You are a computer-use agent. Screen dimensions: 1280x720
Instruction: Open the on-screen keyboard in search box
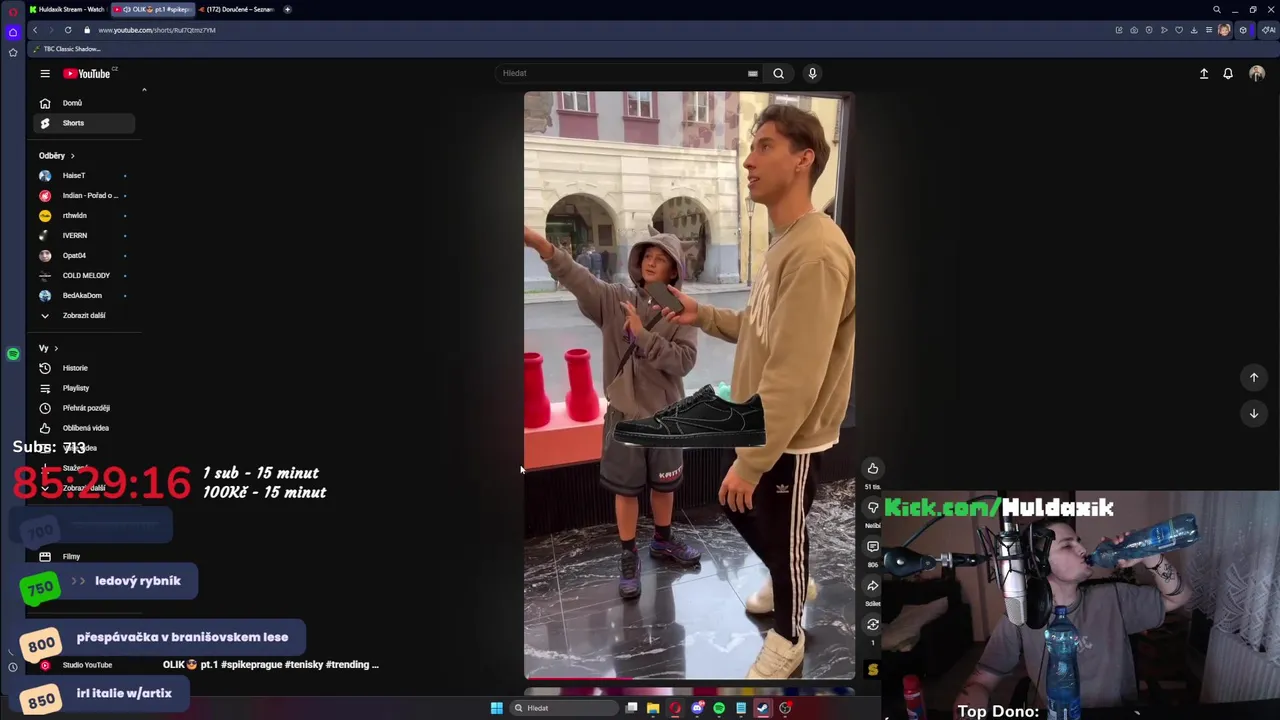click(x=752, y=73)
